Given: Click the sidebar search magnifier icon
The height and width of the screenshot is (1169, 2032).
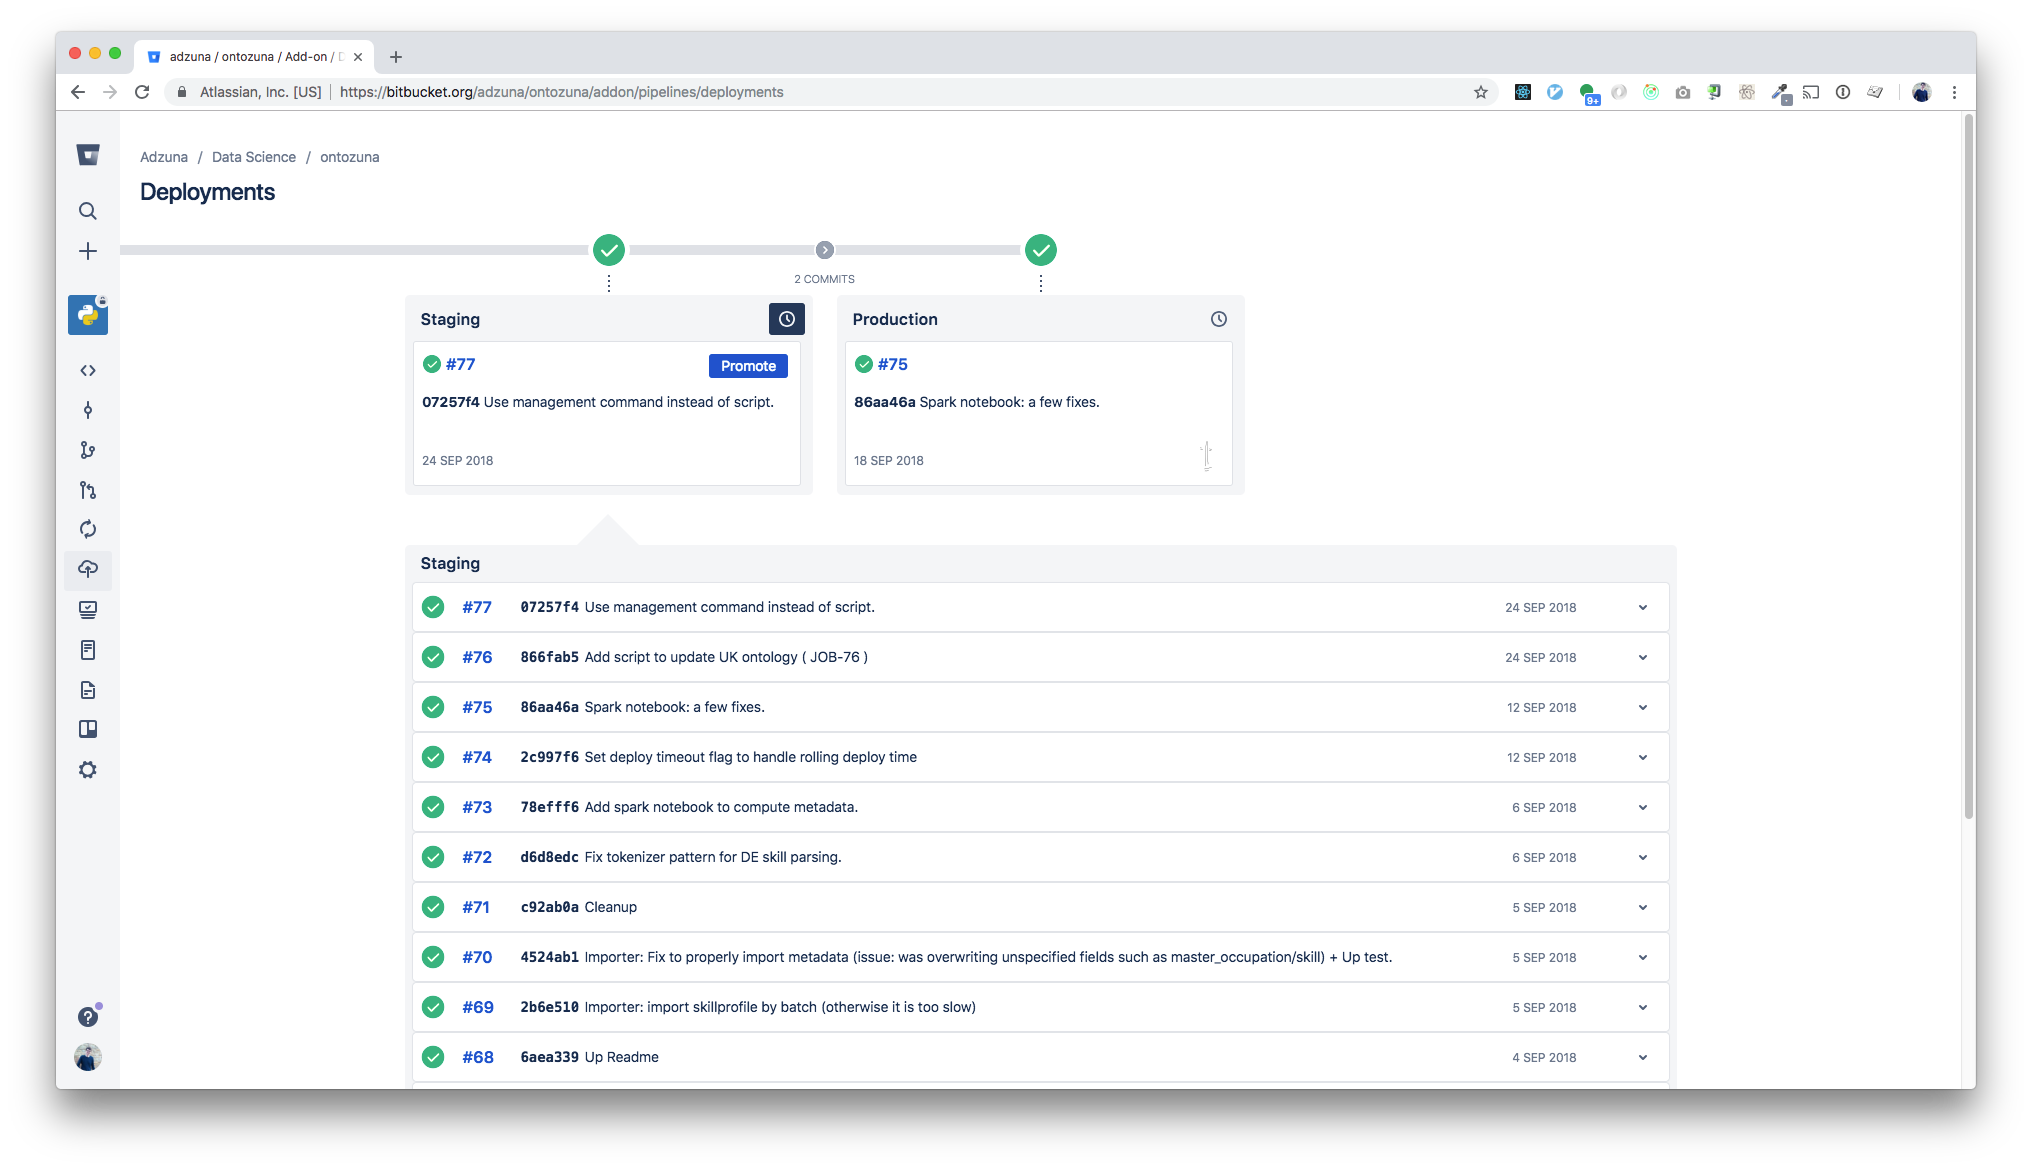Looking at the screenshot, I should tap(88, 211).
